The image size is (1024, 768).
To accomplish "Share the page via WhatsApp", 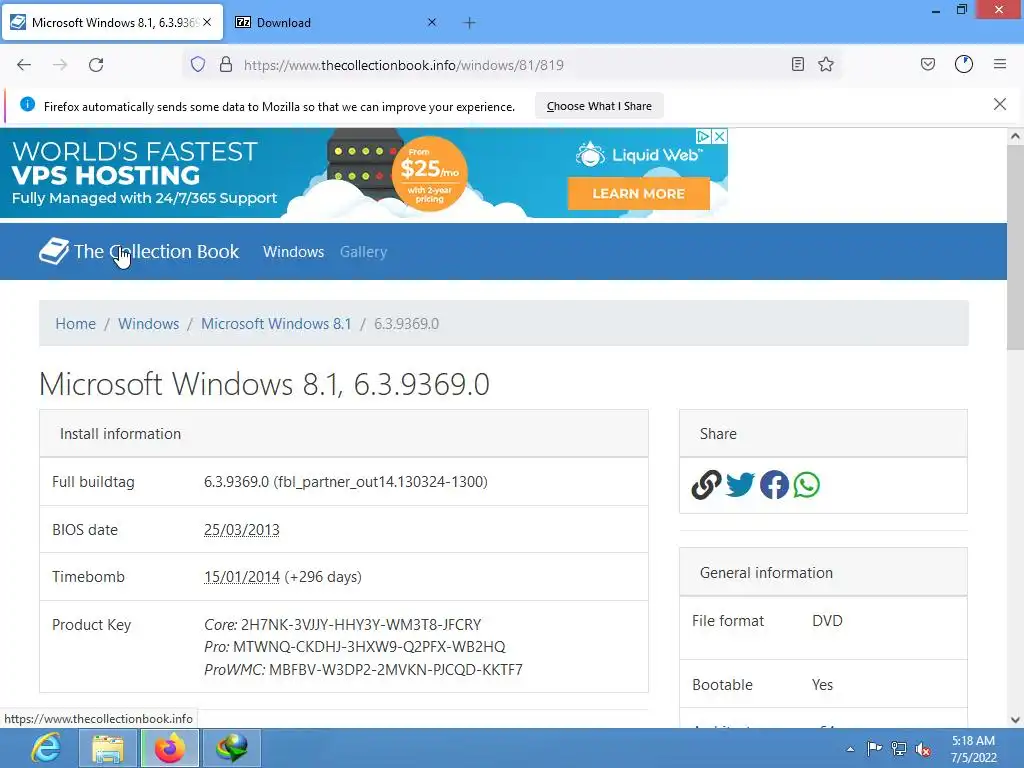I will tap(807, 485).
